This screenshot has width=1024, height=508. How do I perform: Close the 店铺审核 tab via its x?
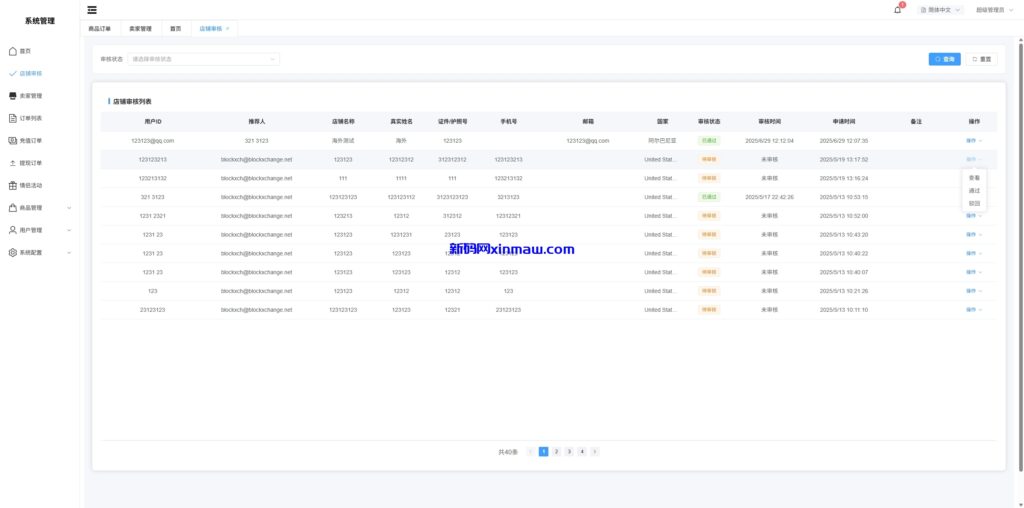pyautogui.click(x=228, y=28)
